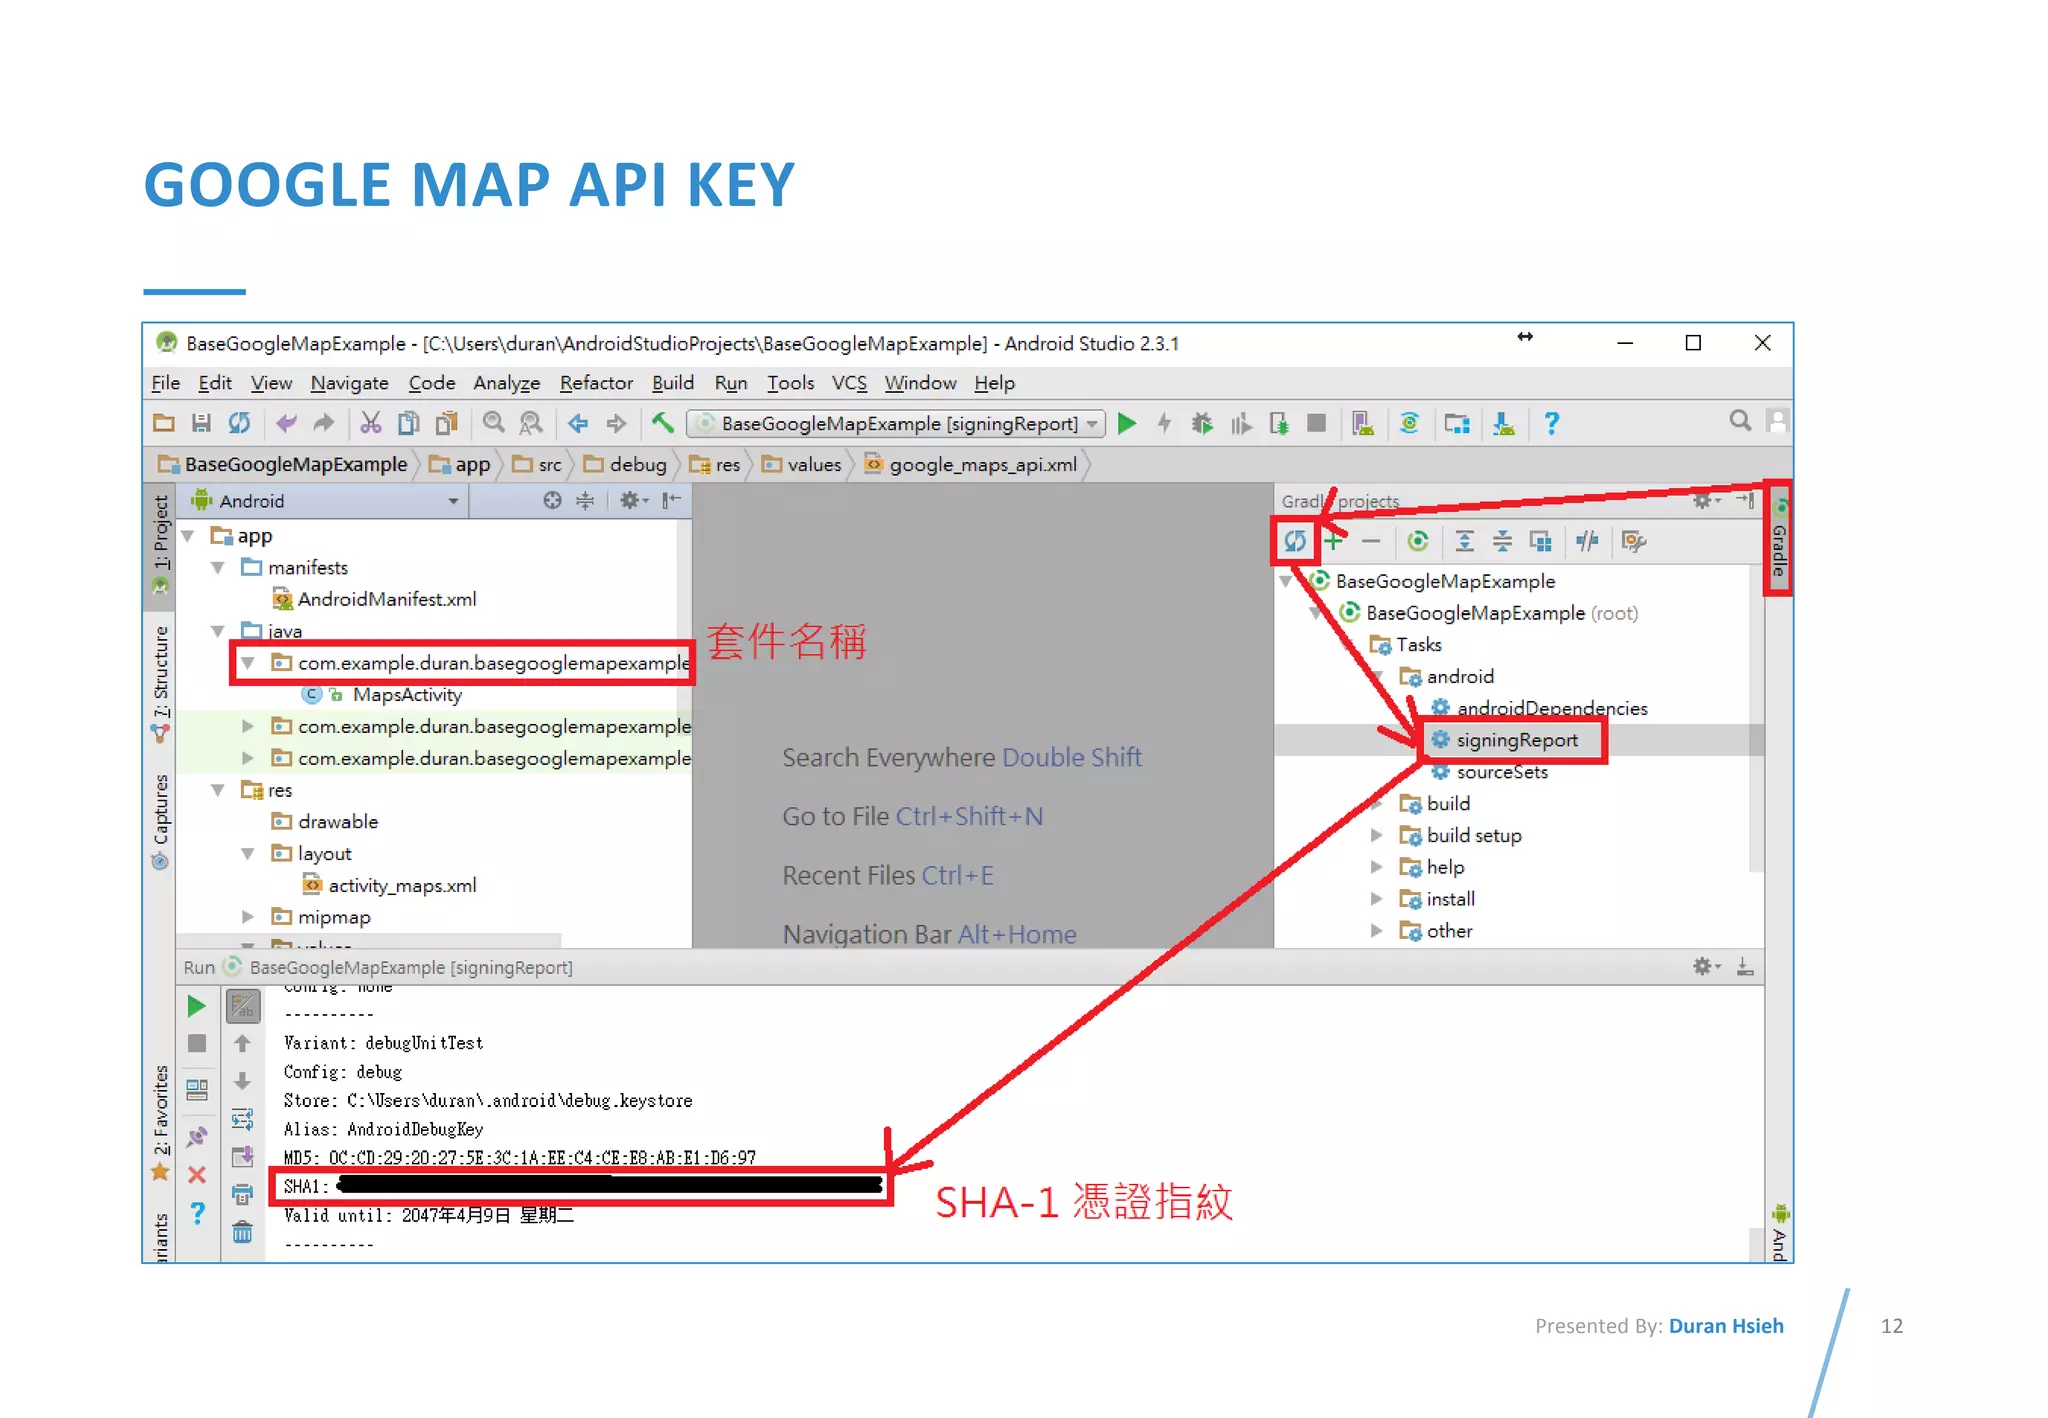Refresh all Gradle projects icon

1295,541
